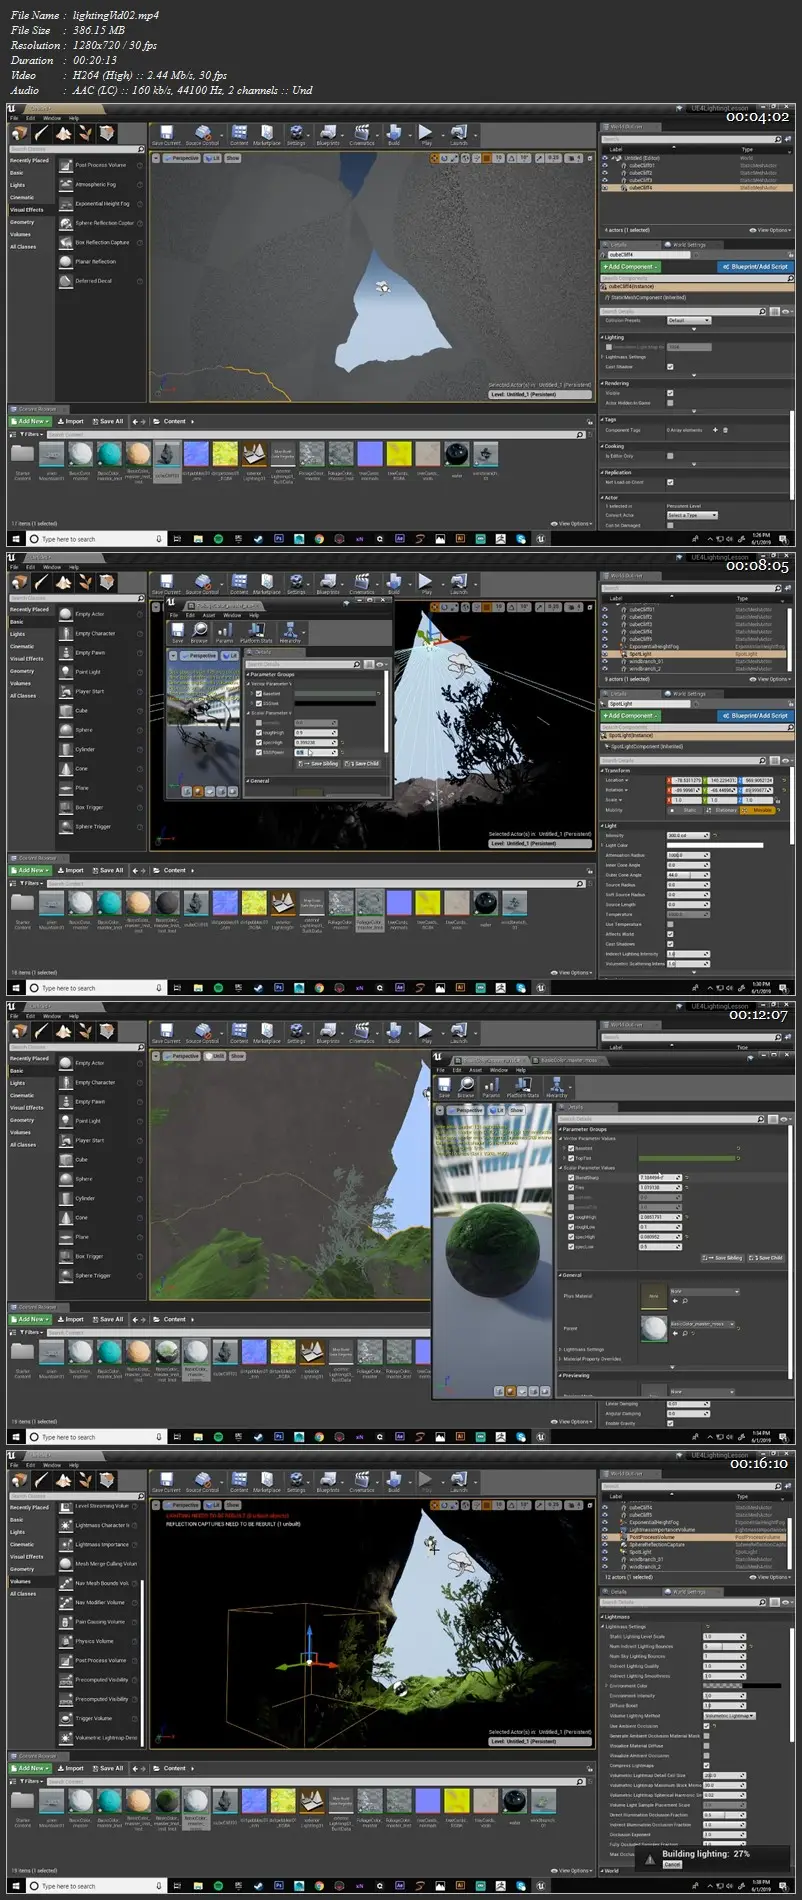Click Blueprint/Add Script in the 00:04:02 Details panel
The width and height of the screenshot is (802, 1900).
pyautogui.click(x=755, y=267)
